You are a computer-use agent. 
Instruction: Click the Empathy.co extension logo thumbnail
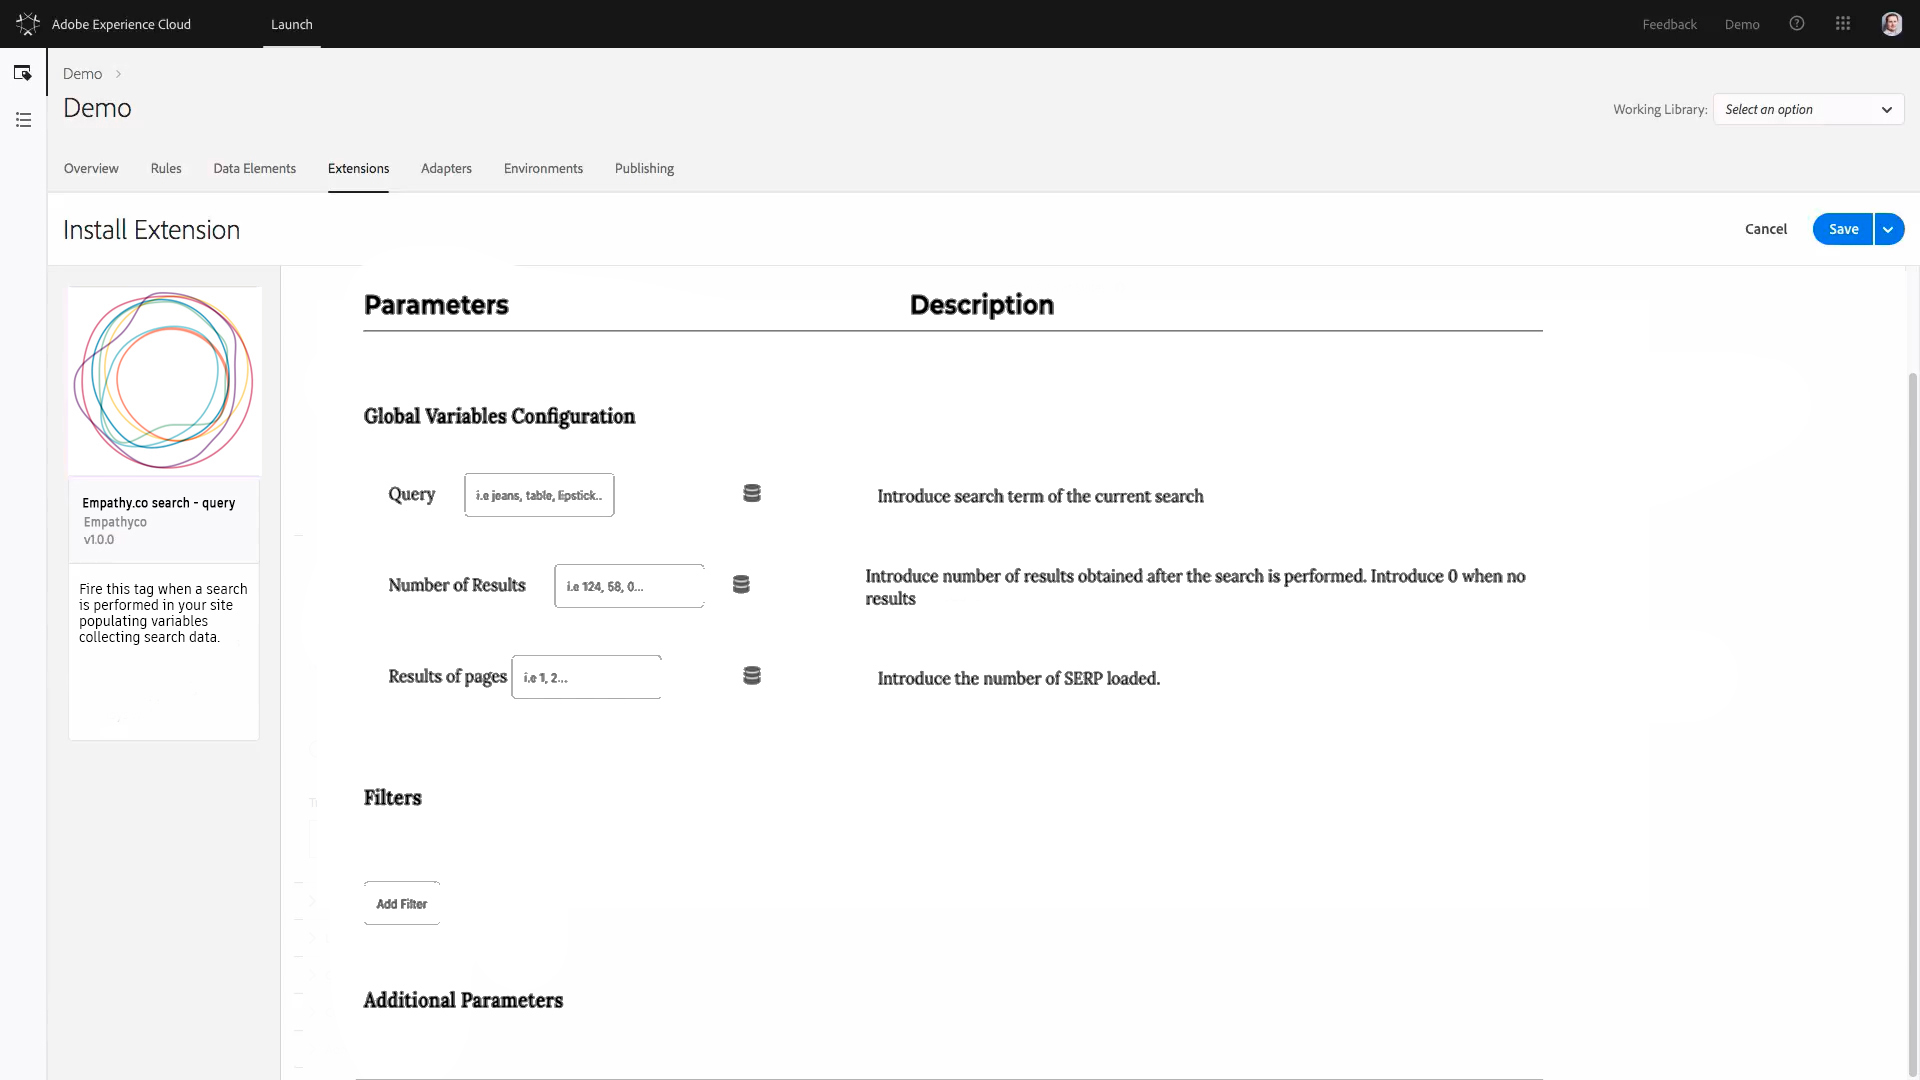tap(165, 381)
